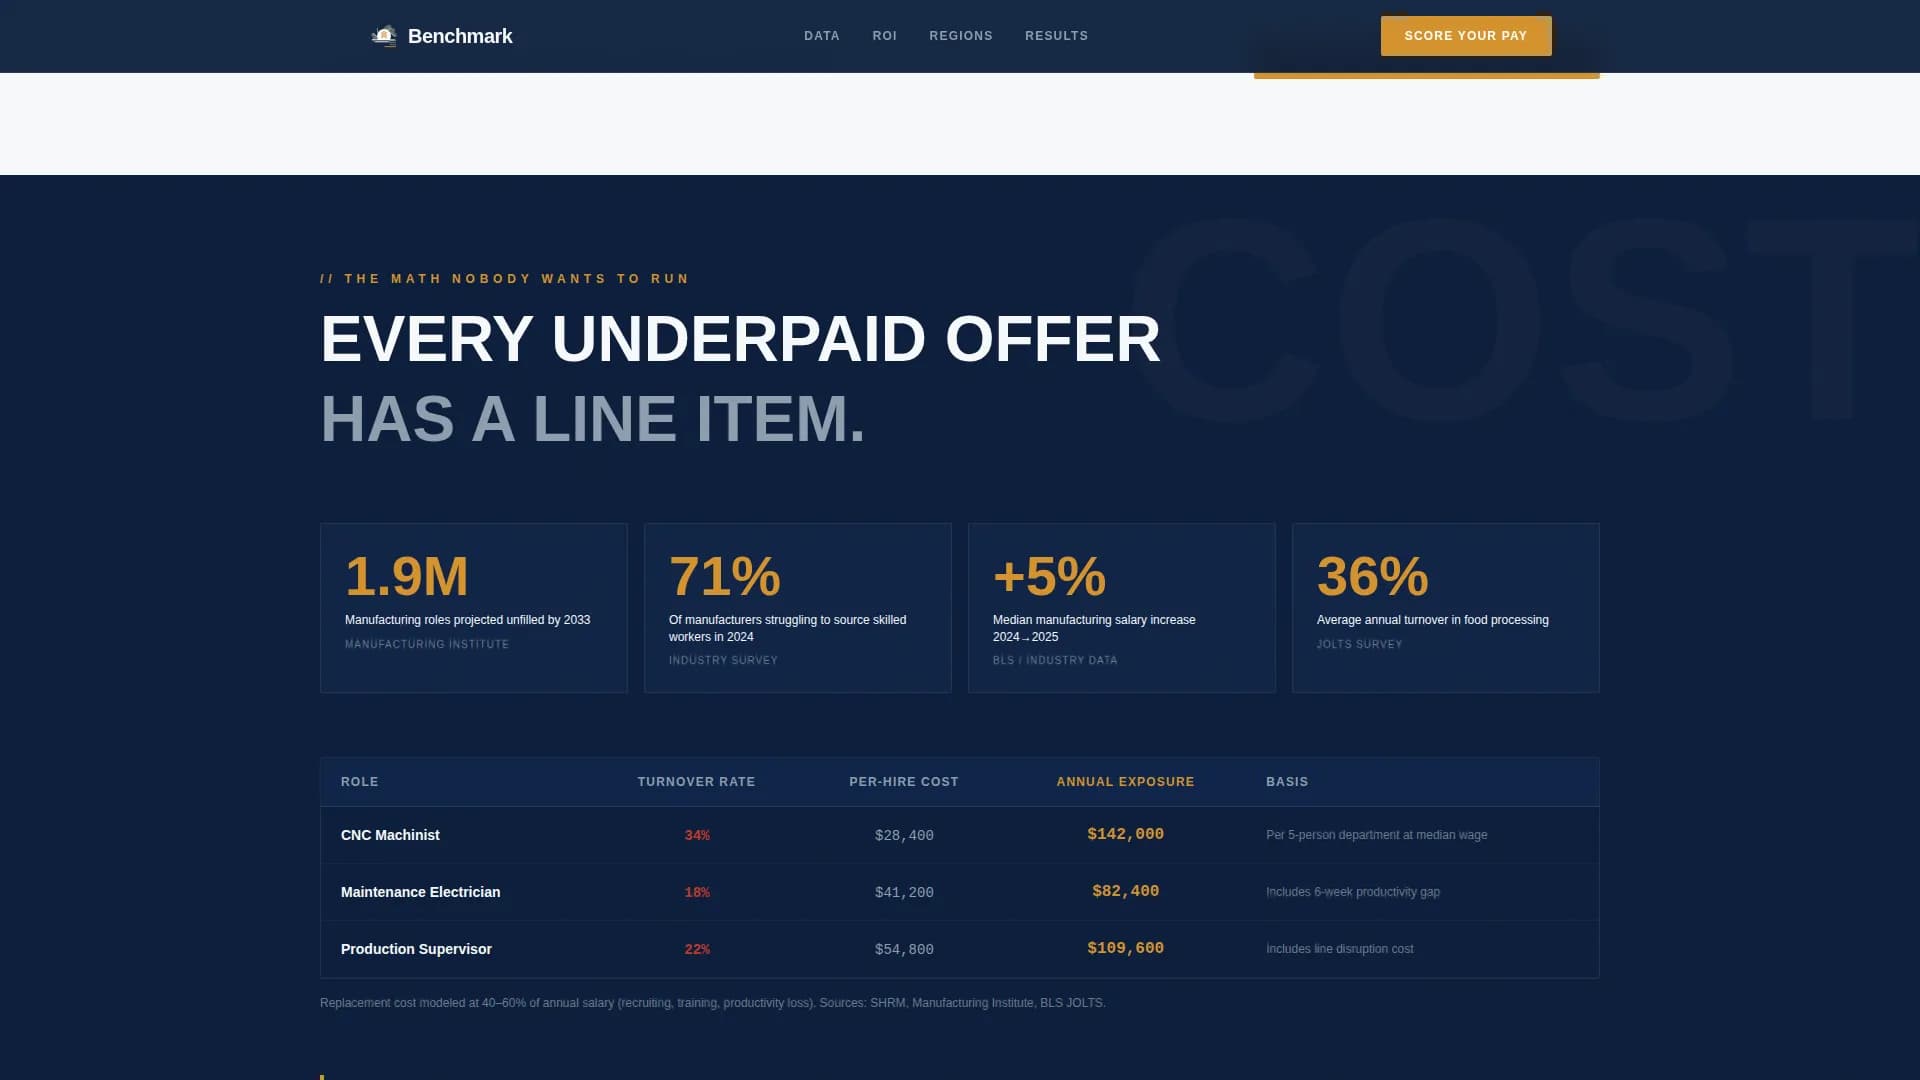Click the MANUFACTURING INSTITUTE source label
This screenshot has height=1080, width=1920.
(427, 644)
